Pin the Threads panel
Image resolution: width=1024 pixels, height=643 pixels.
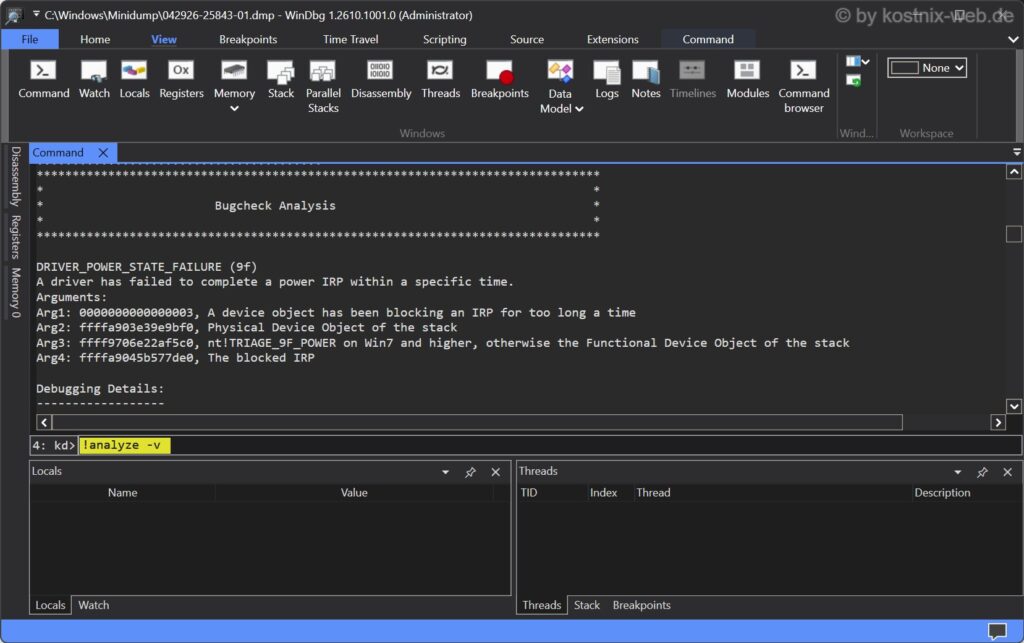982,472
